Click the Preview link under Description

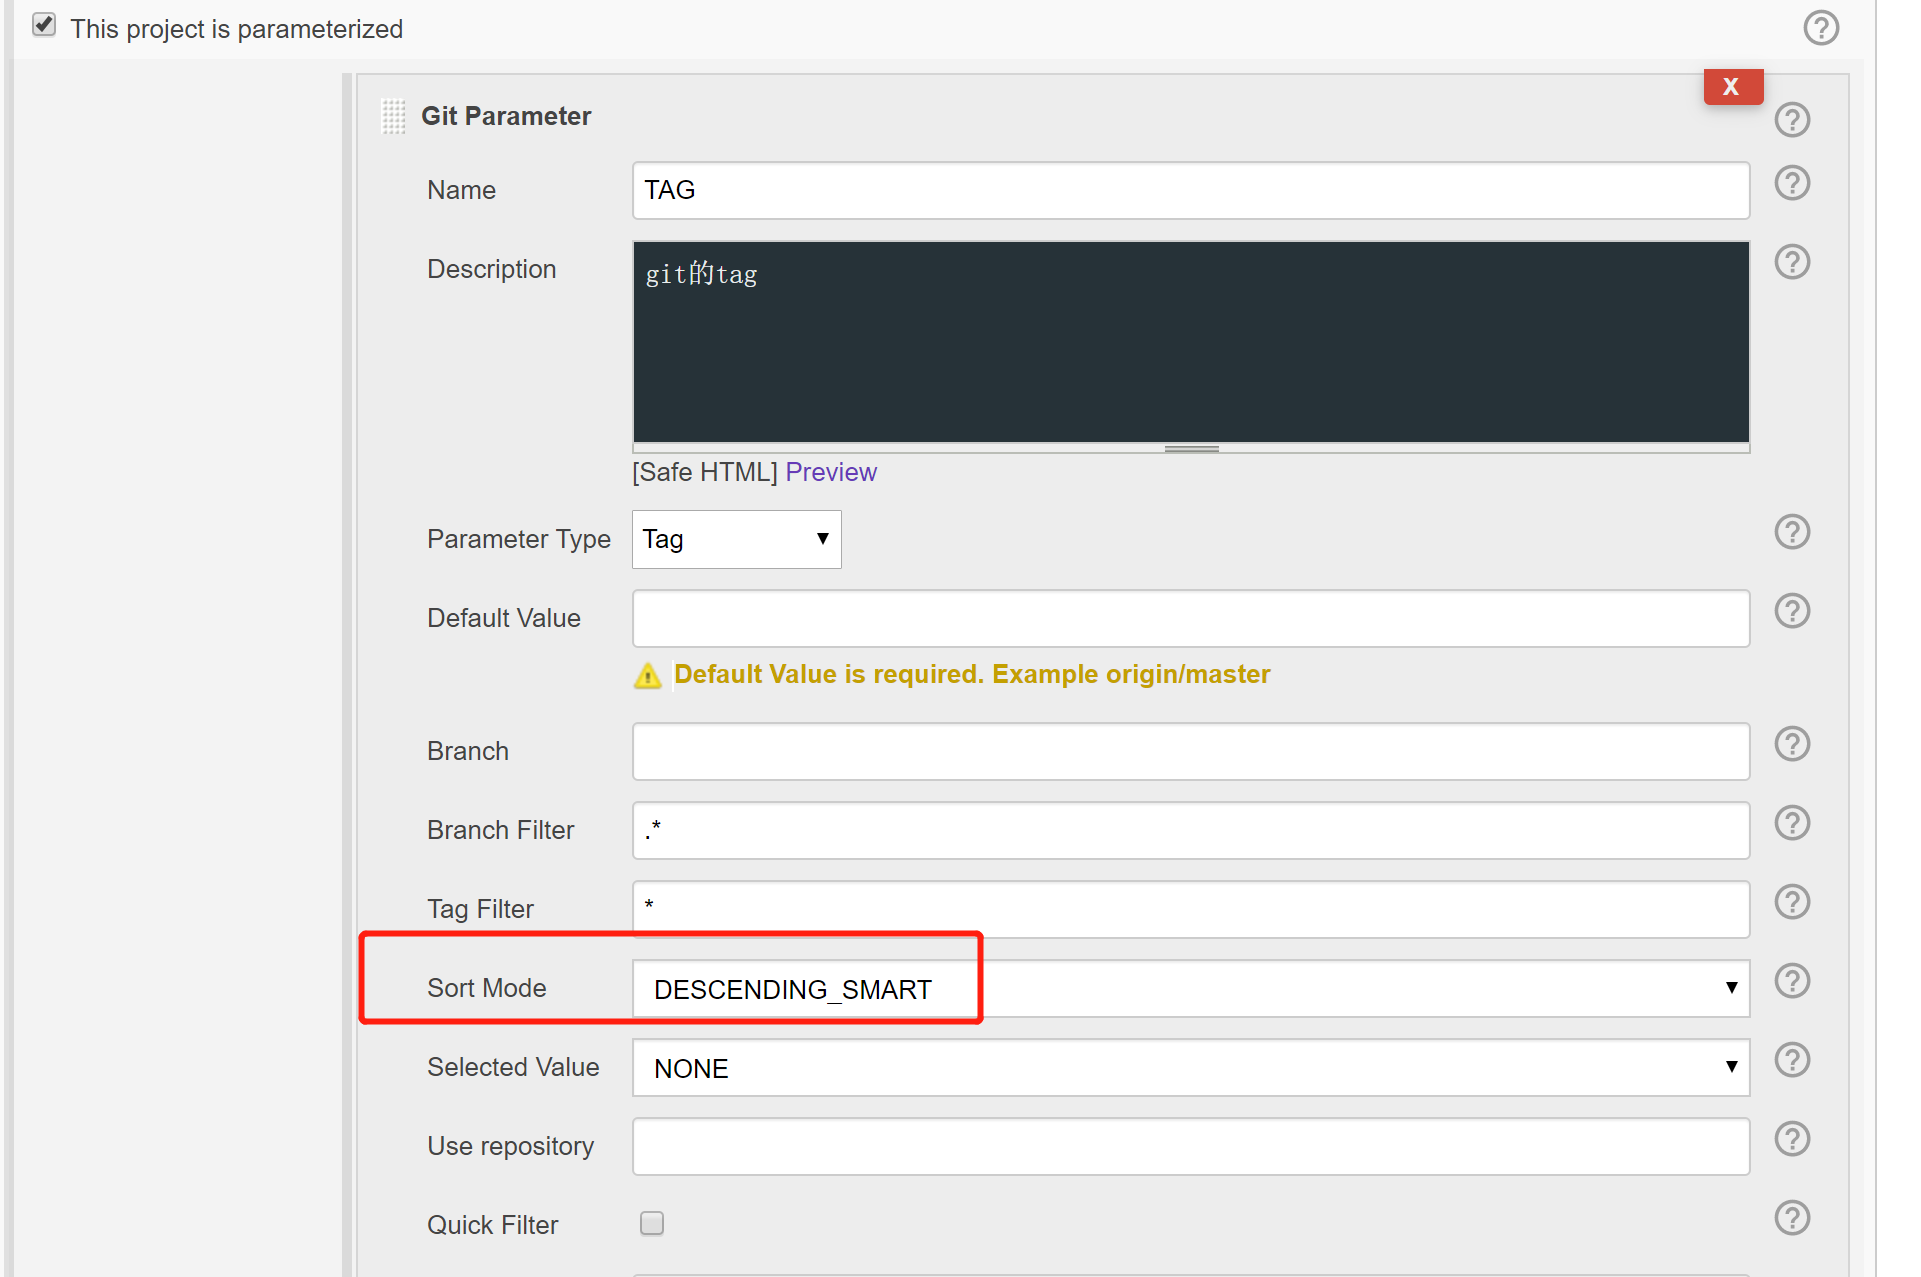click(830, 472)
